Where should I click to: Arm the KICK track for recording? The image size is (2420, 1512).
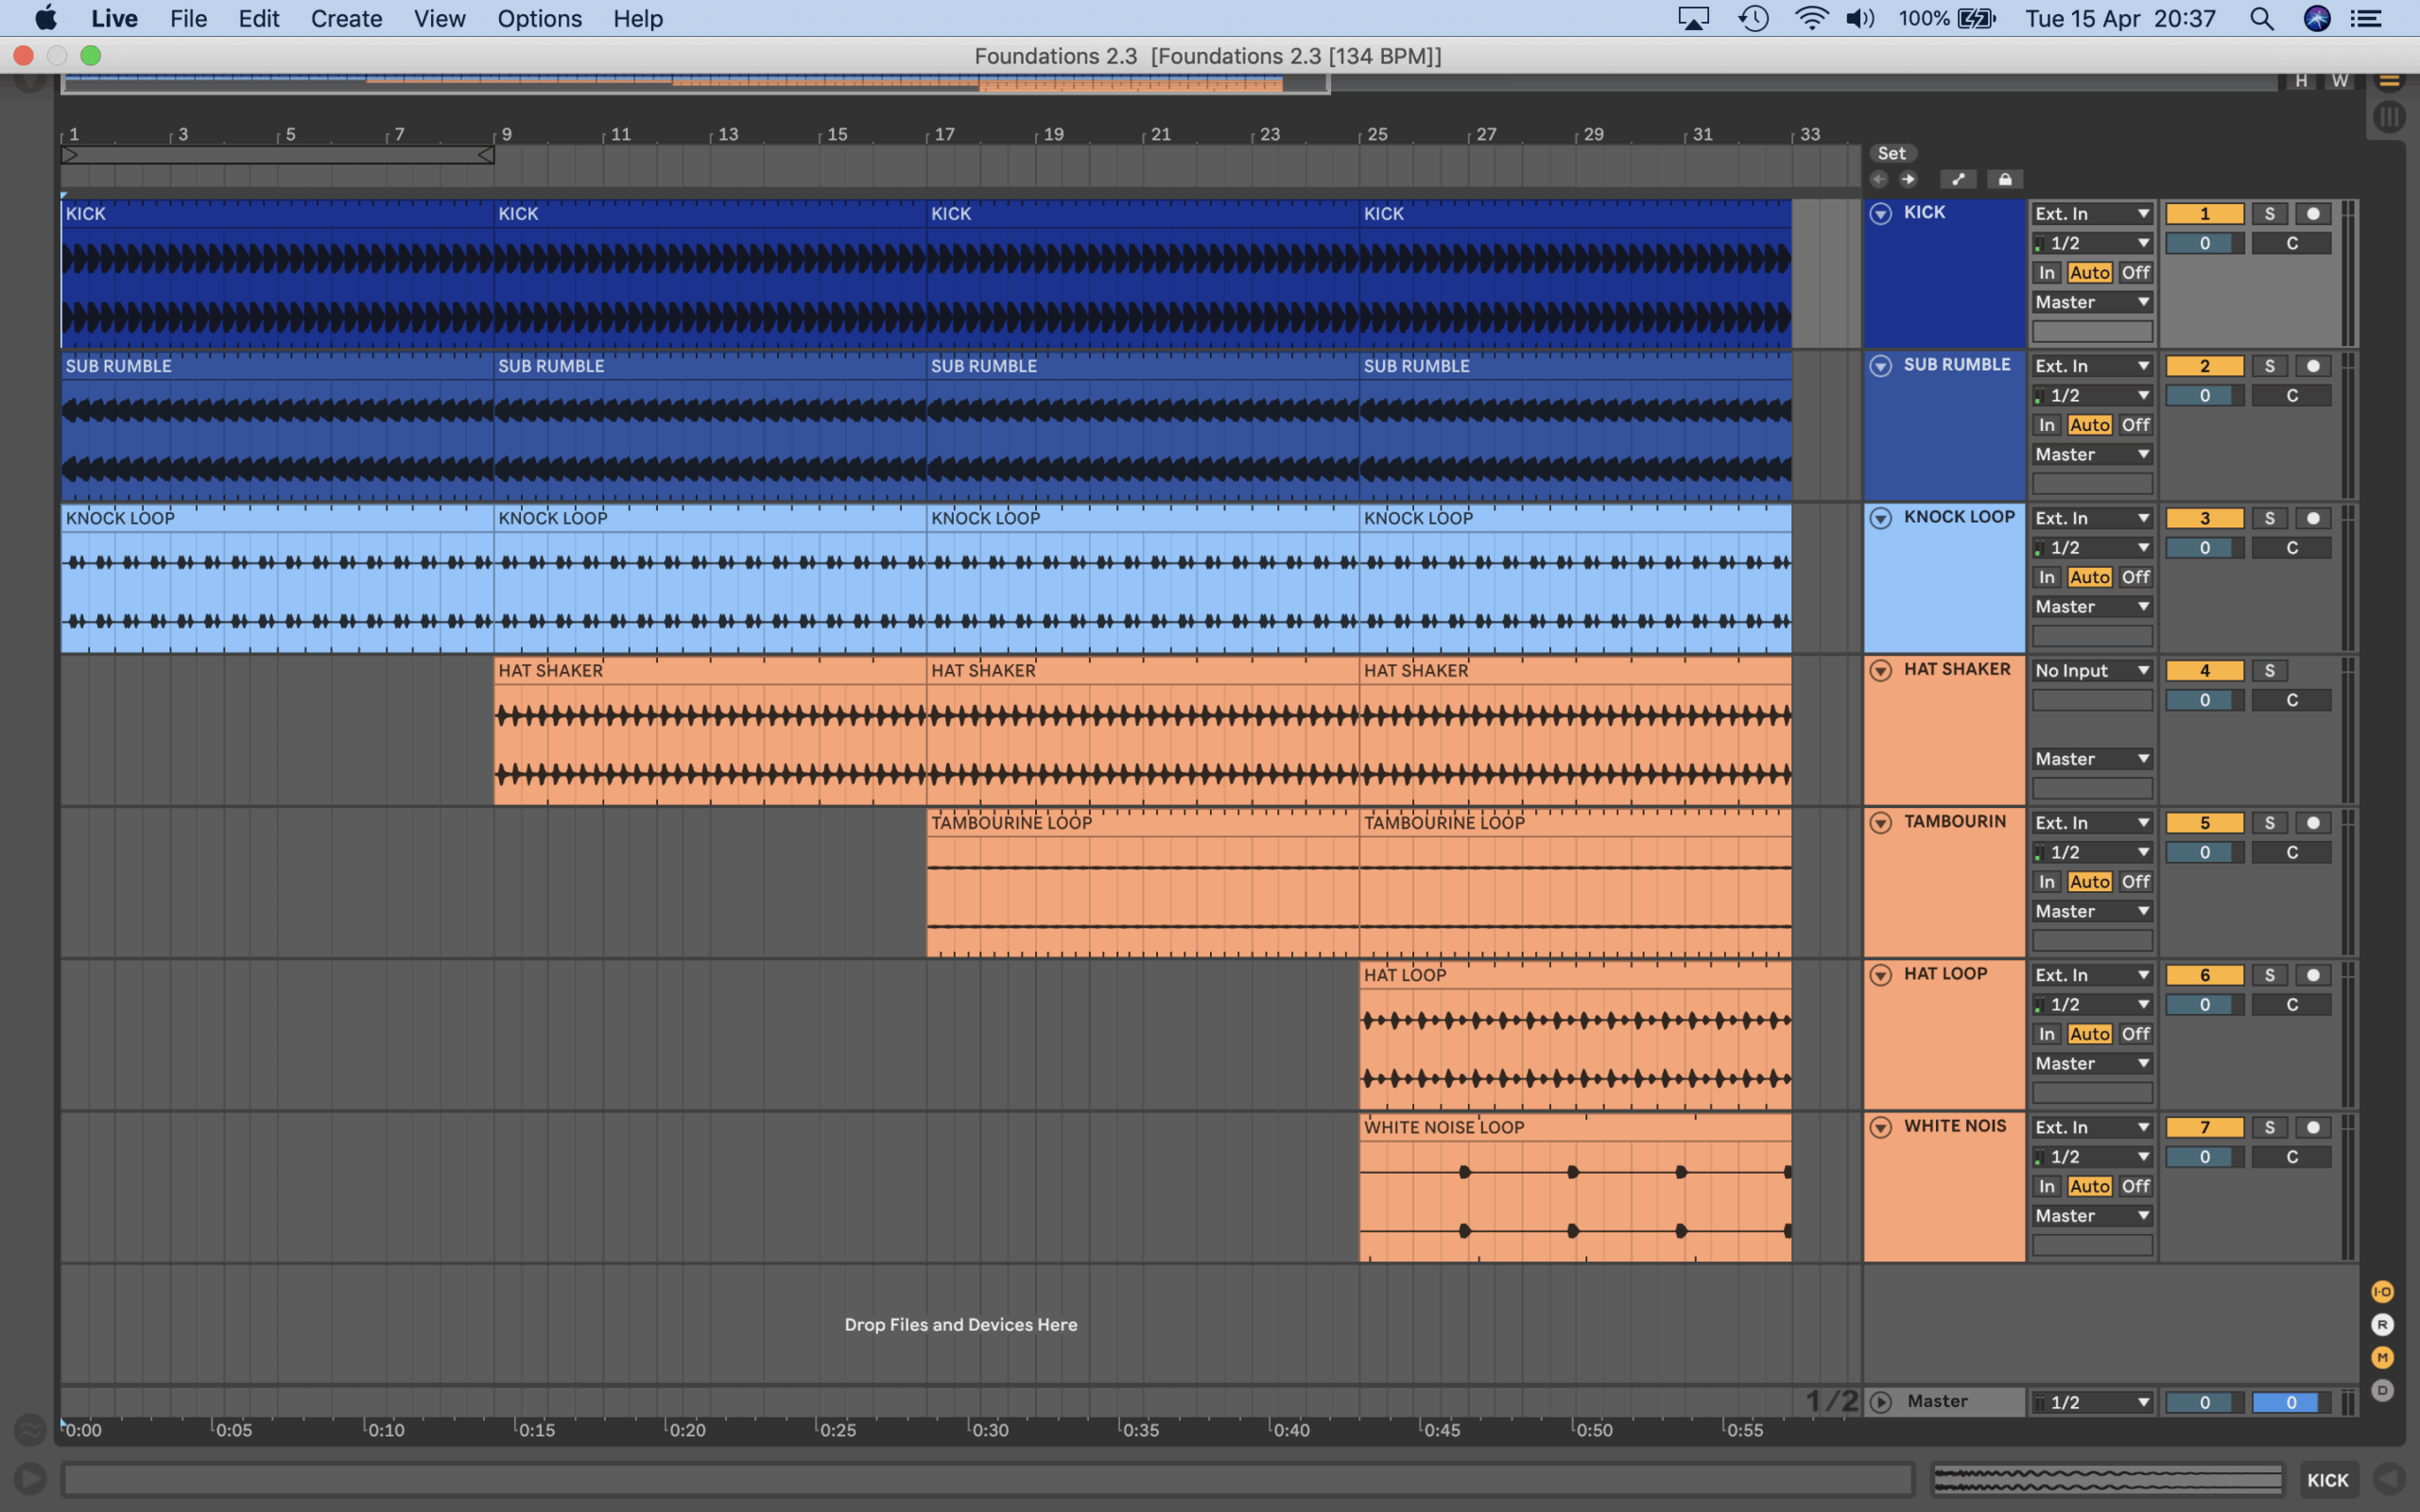click(2312, 214)
